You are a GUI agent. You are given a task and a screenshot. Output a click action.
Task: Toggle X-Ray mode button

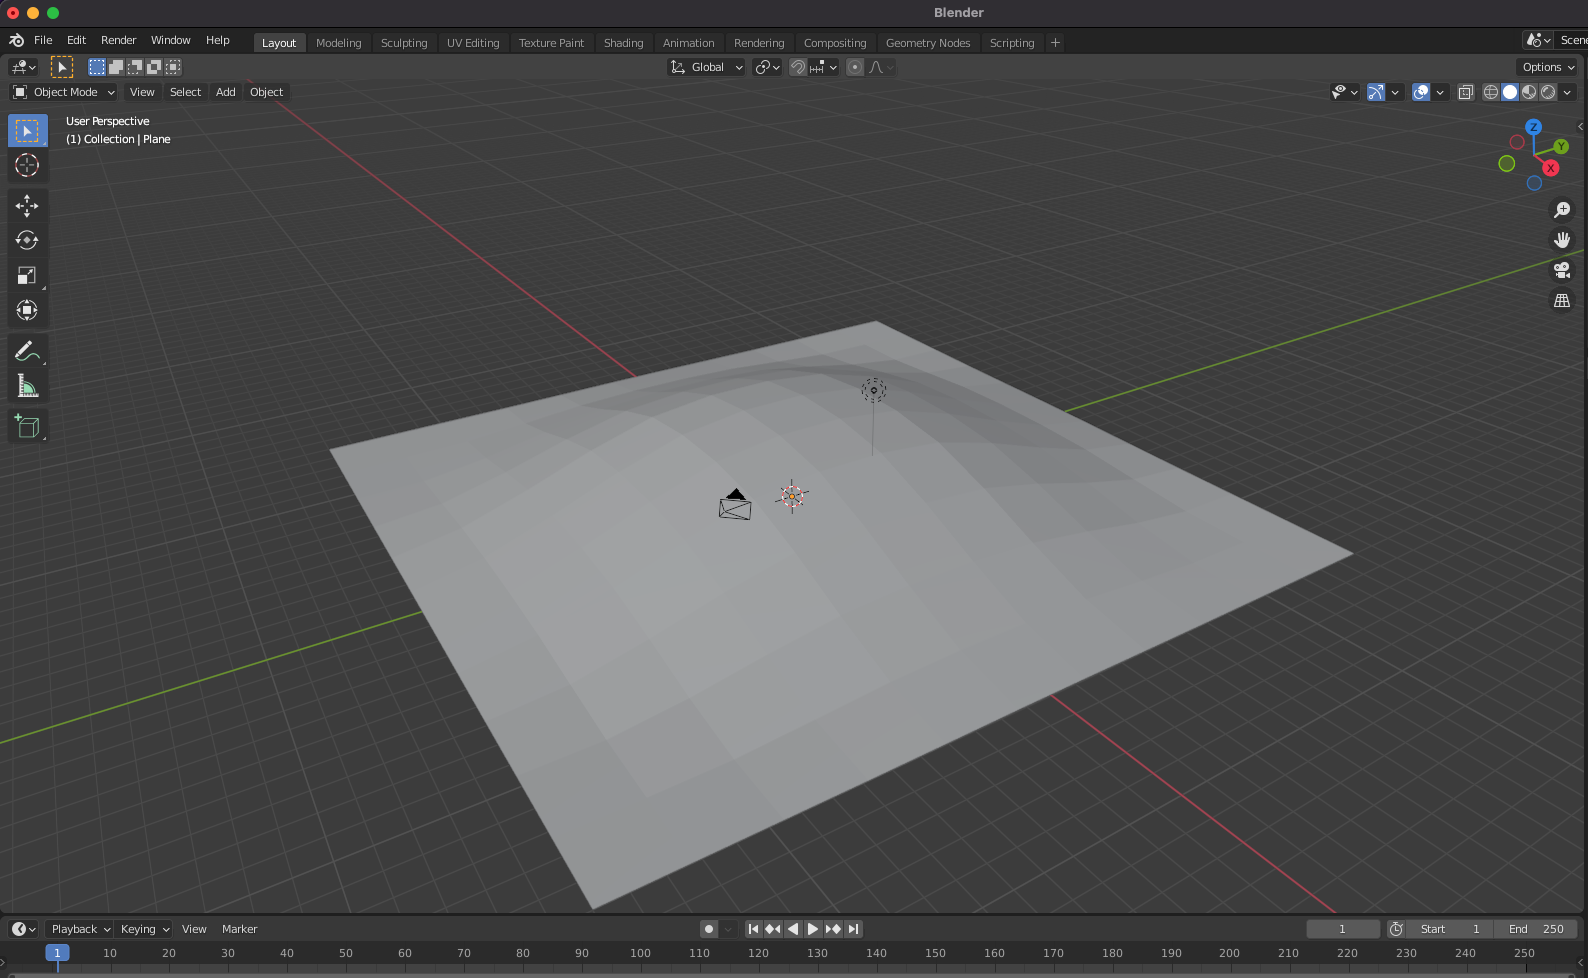point(1466,92)
